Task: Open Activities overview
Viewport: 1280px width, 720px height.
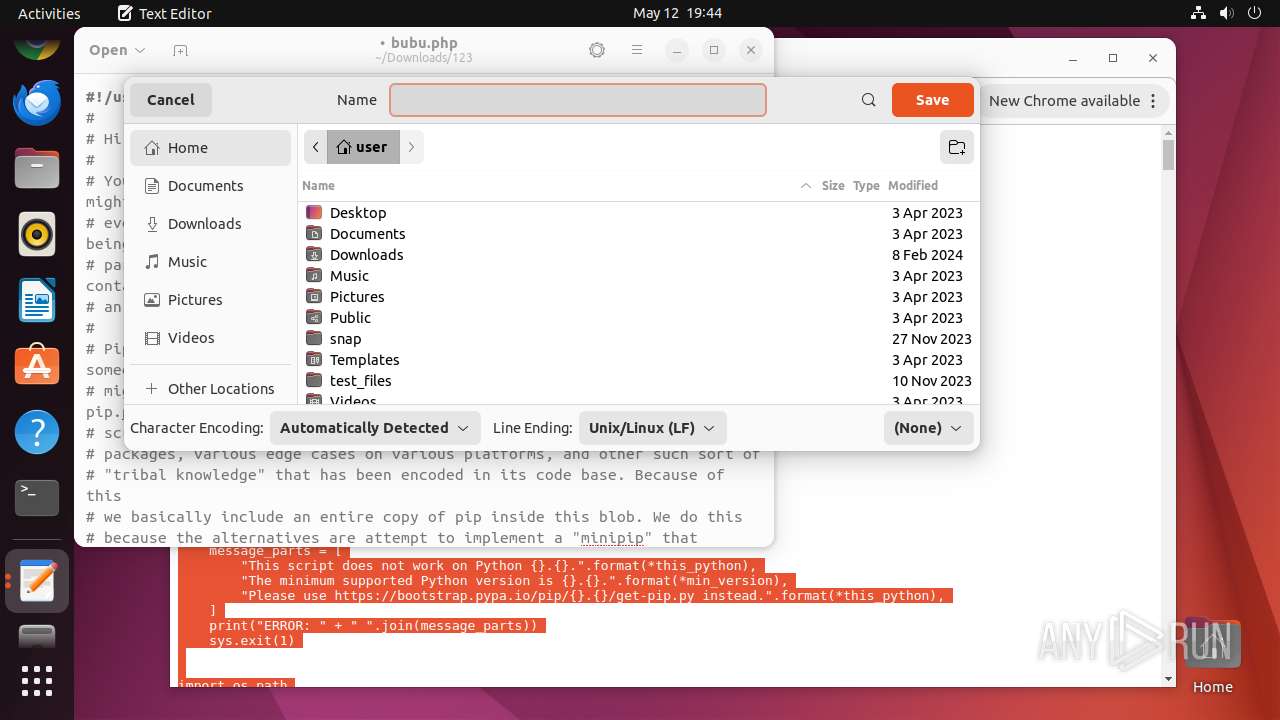Action: [x=49, y=13]
